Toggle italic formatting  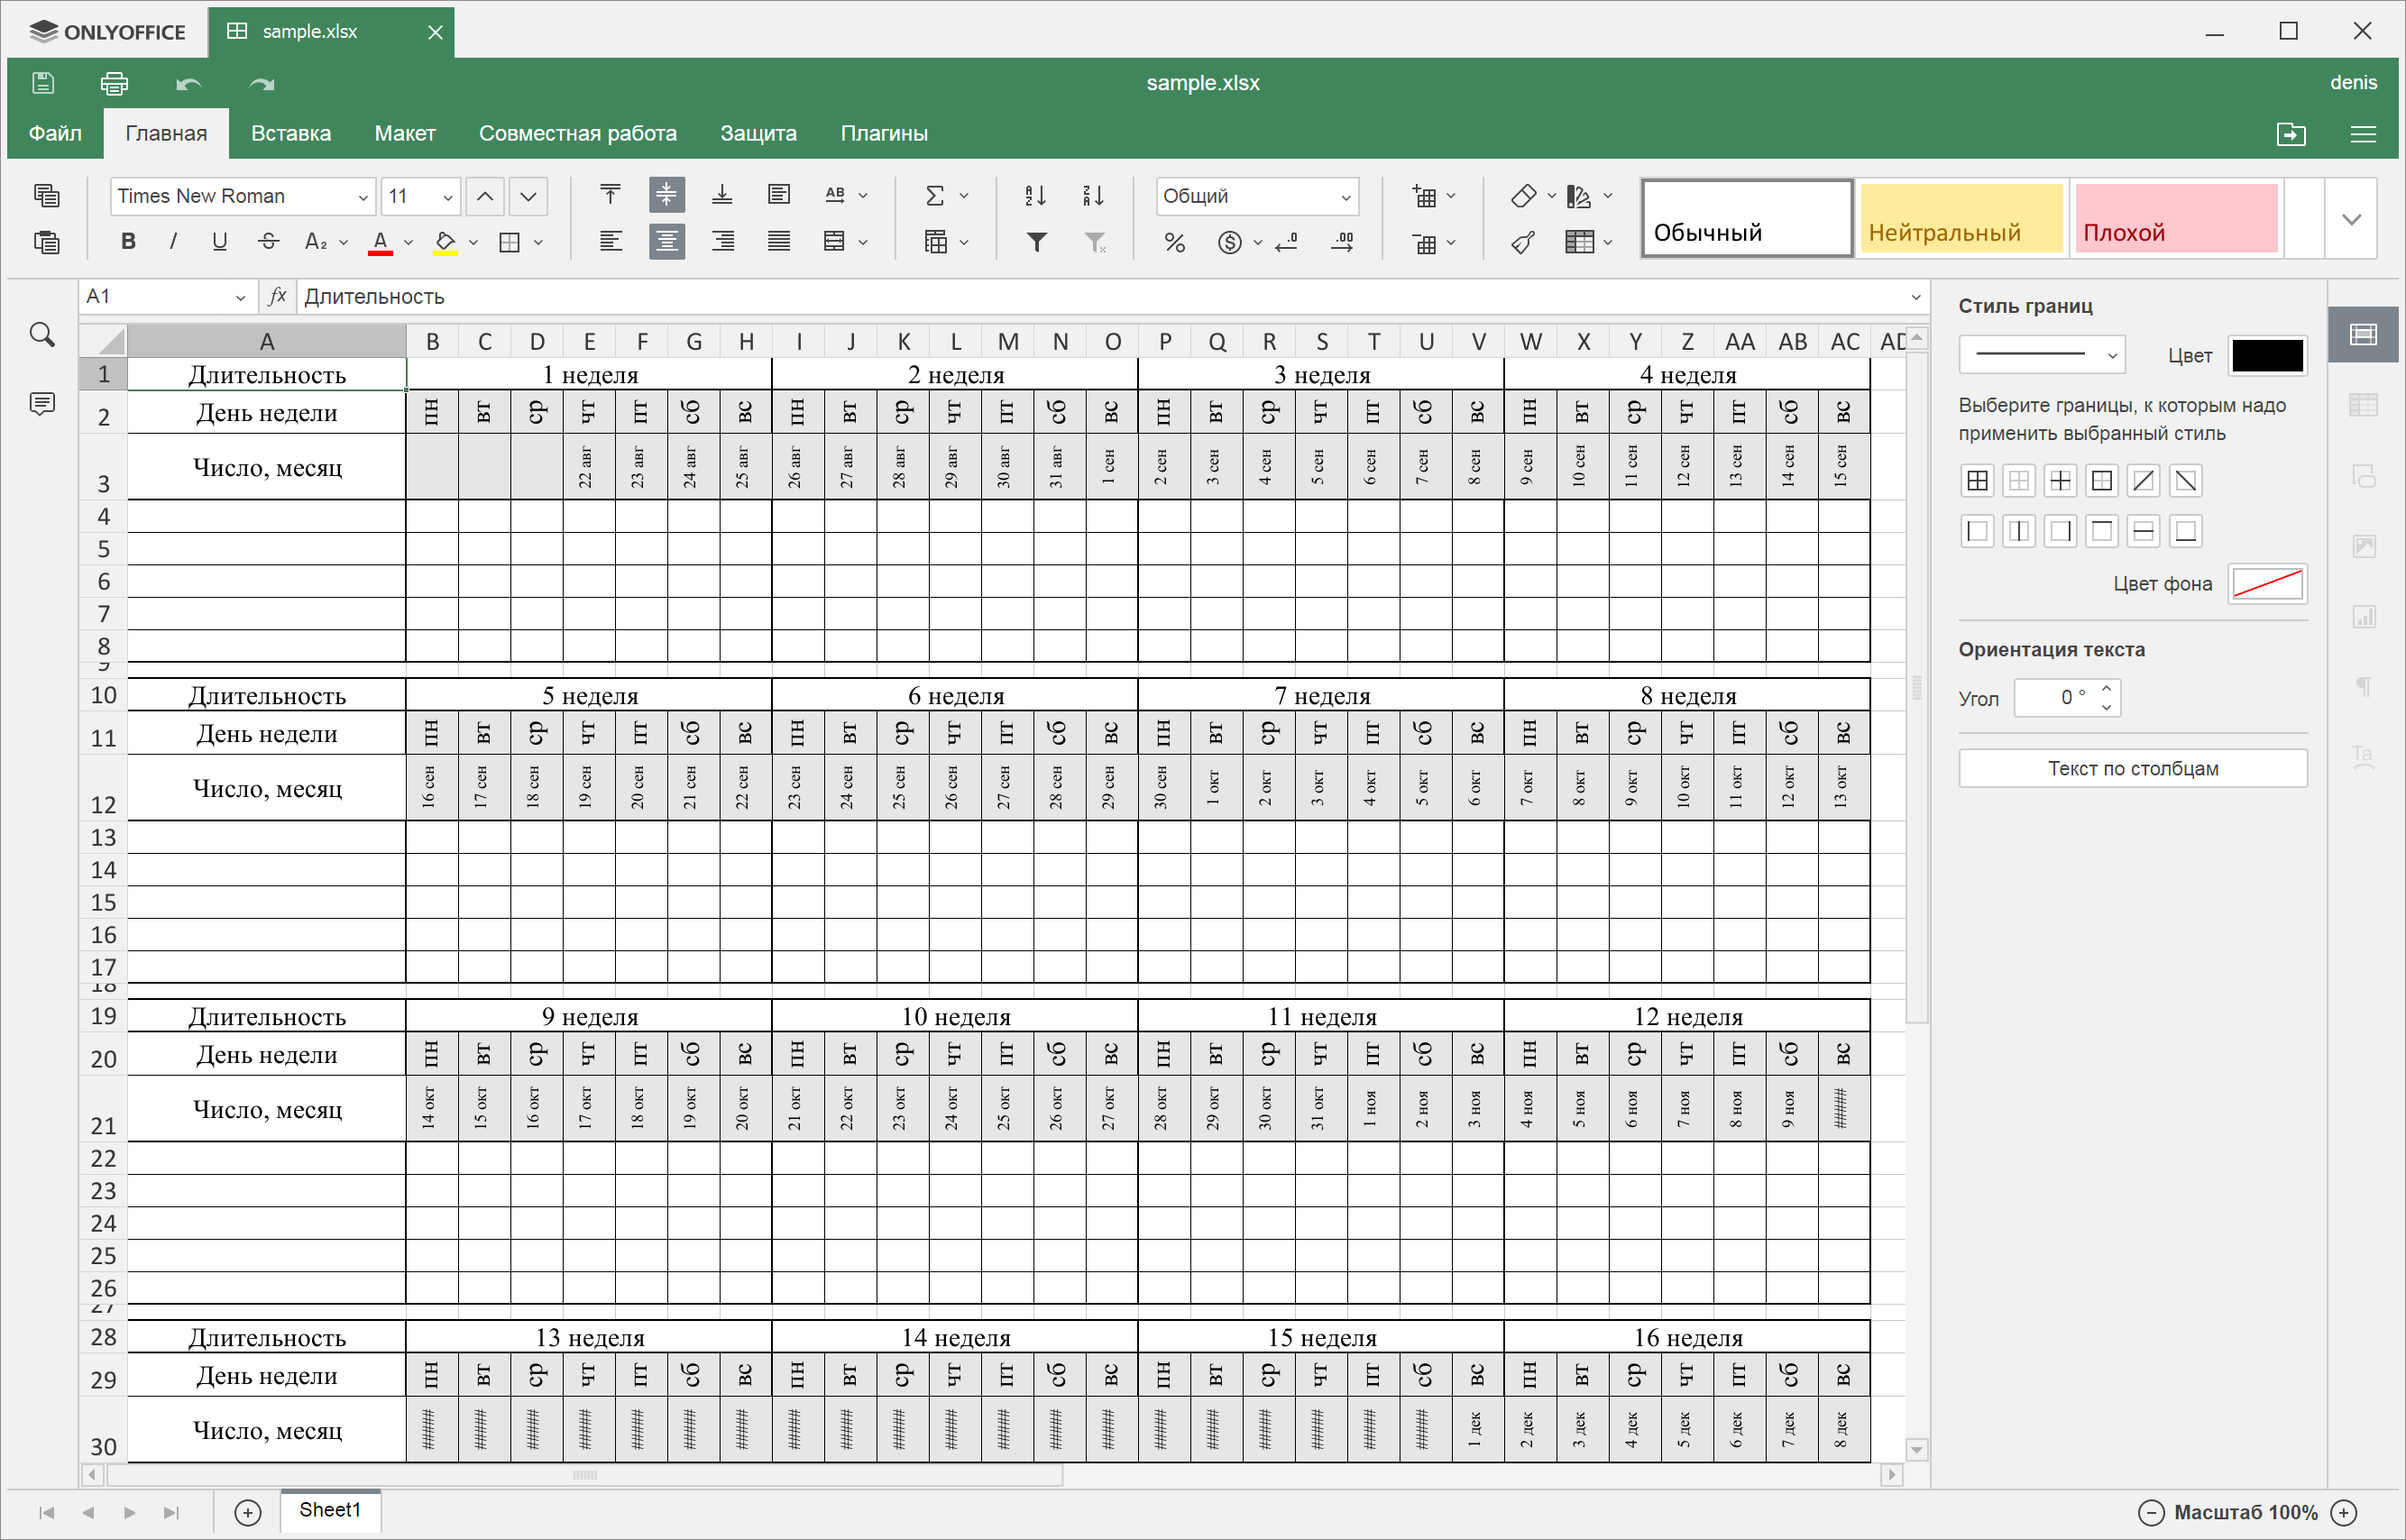(x=174, y=242)
